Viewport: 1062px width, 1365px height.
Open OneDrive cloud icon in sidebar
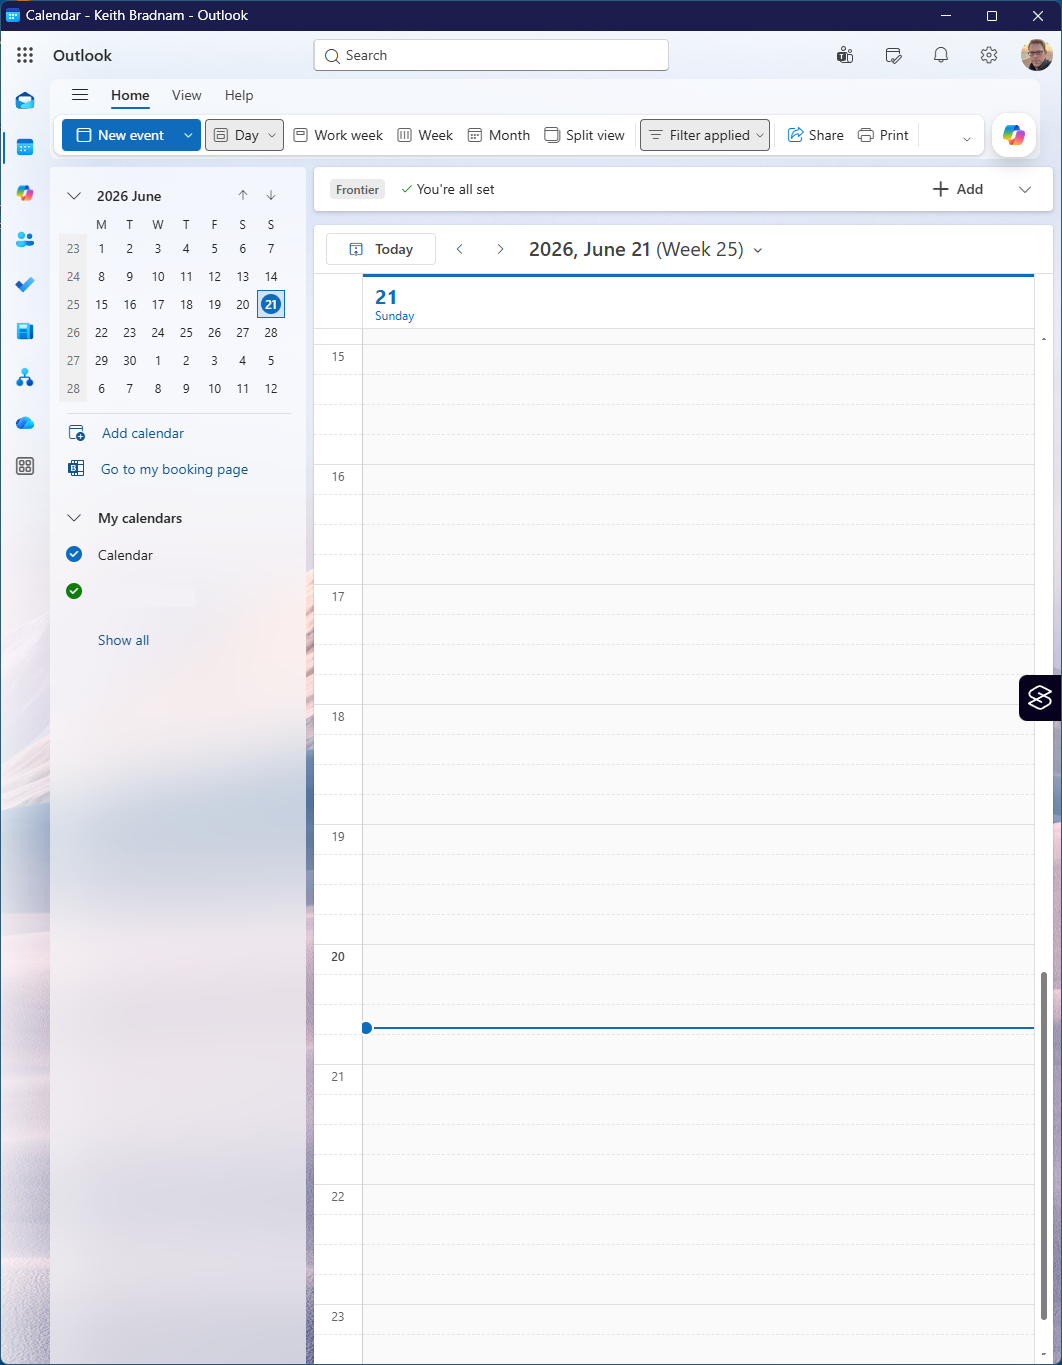click(25, 423)
